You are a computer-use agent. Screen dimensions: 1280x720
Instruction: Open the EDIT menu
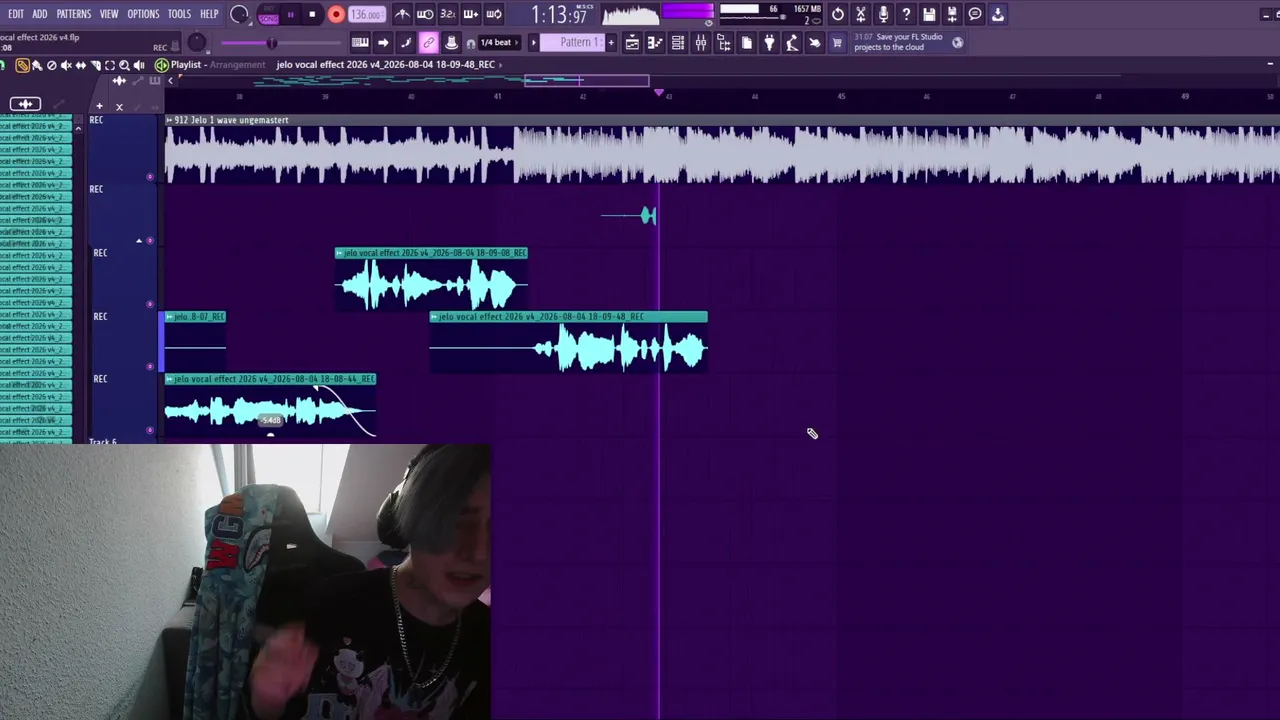click(x=16, y=14)
